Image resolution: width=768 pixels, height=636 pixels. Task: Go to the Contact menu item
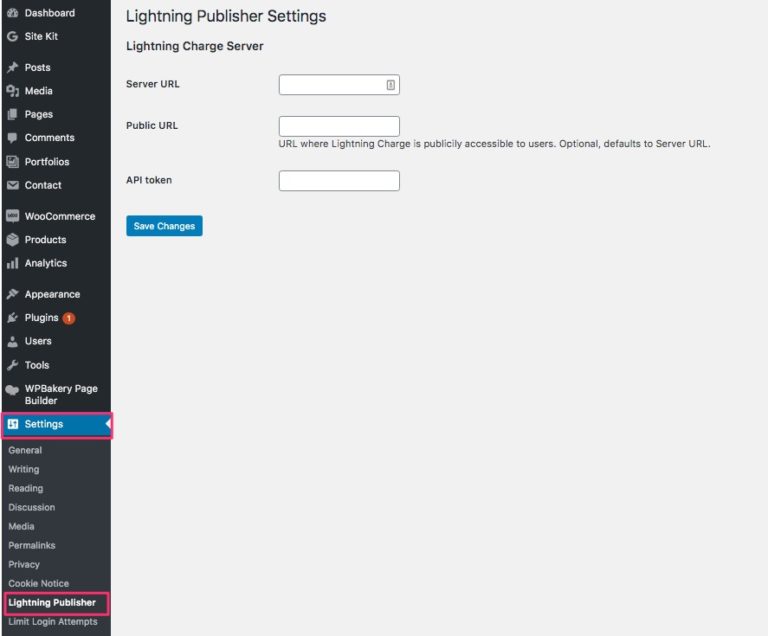click(x=43, y=185)
